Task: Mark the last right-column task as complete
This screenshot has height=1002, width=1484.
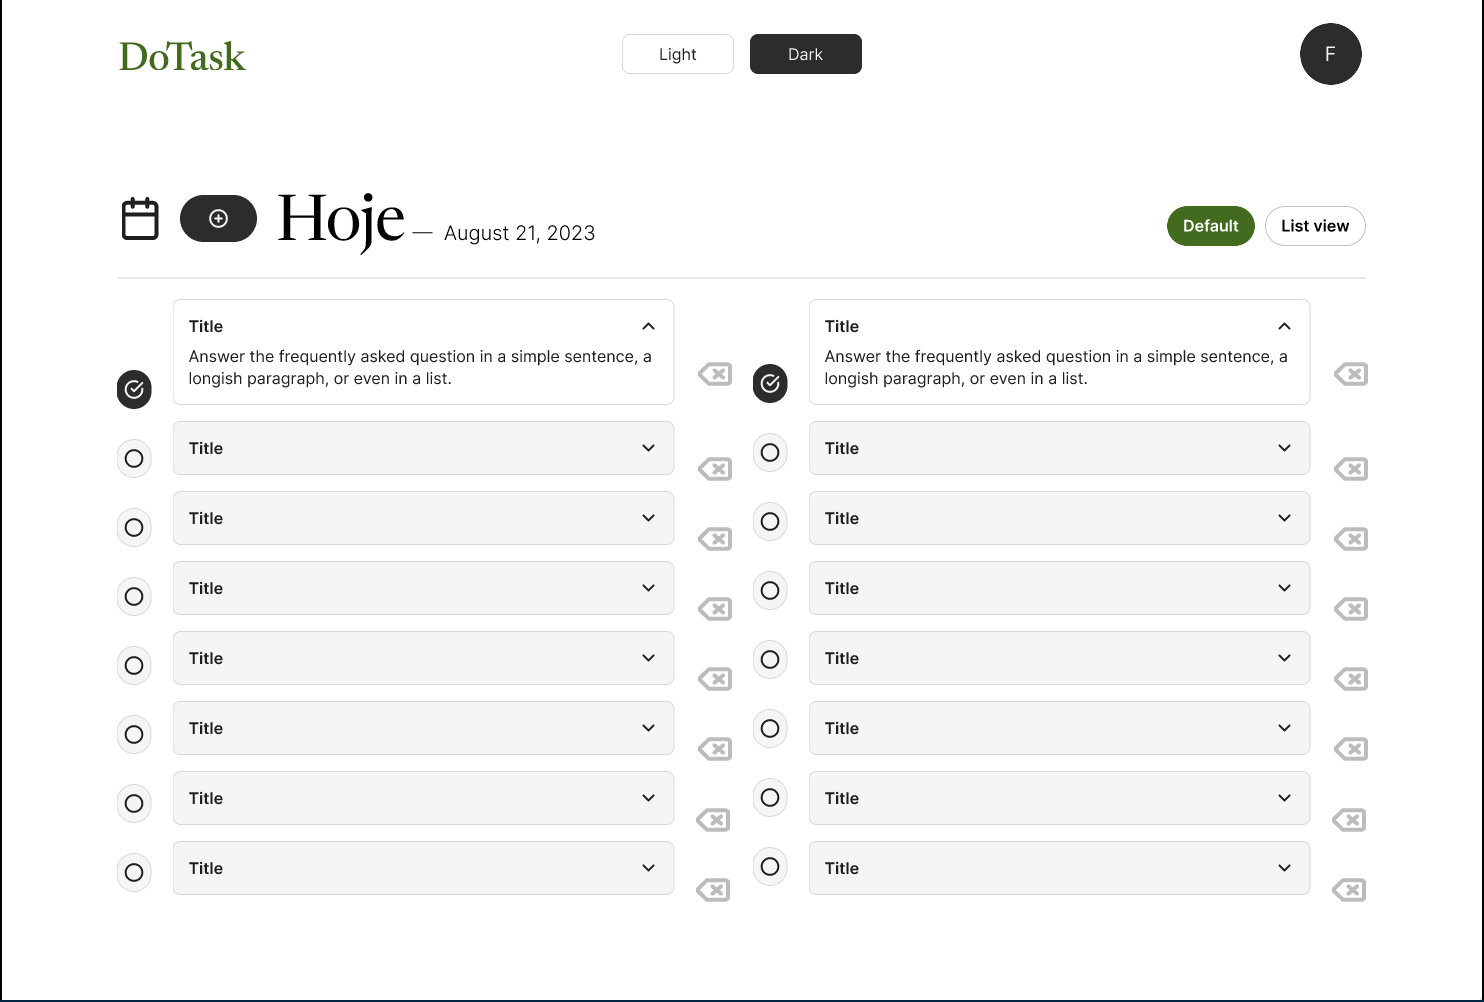Action: pyautogui.click(x=770, y=867)
